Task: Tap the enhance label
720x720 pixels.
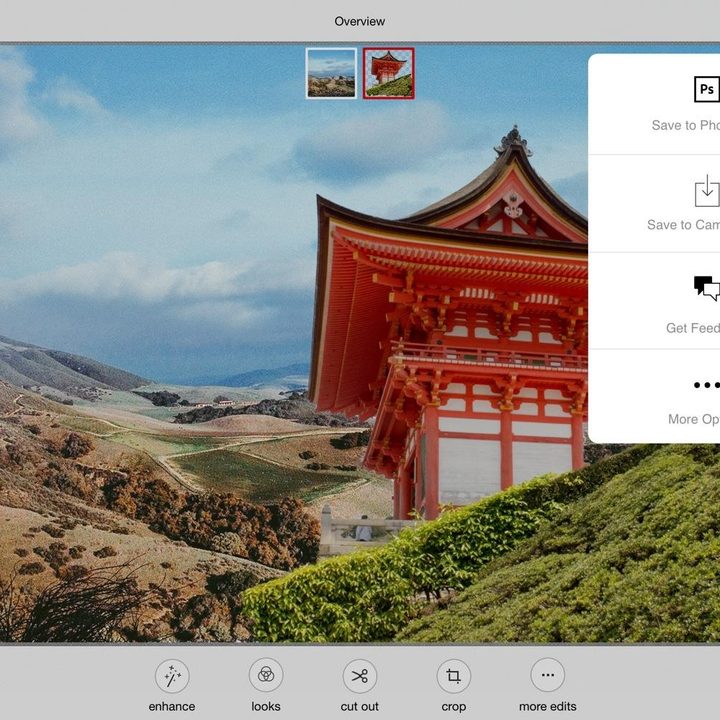Action: (172, 706)
